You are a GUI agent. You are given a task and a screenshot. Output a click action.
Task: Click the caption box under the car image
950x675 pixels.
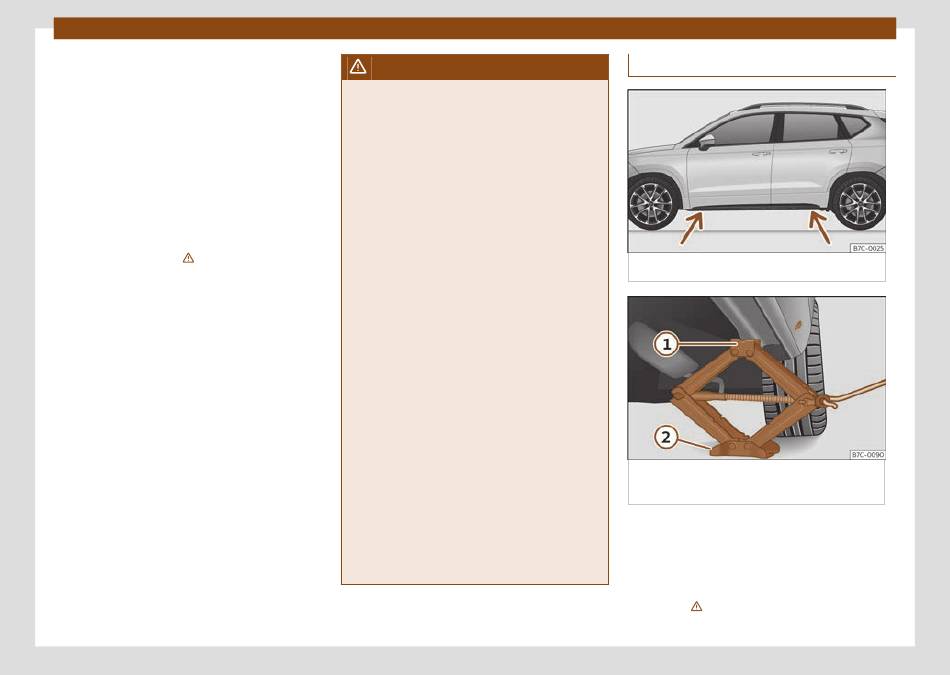coord(756,268)
